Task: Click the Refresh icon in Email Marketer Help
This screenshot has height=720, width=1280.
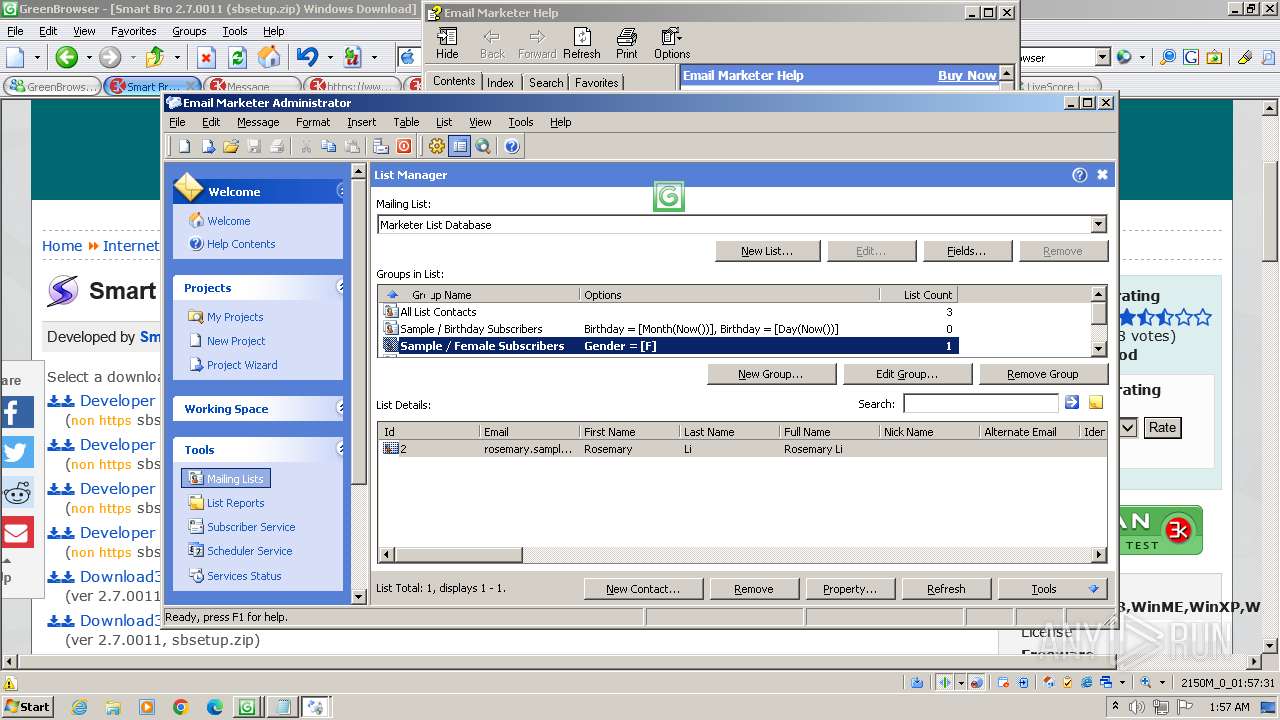Action: tap(582, 43)
